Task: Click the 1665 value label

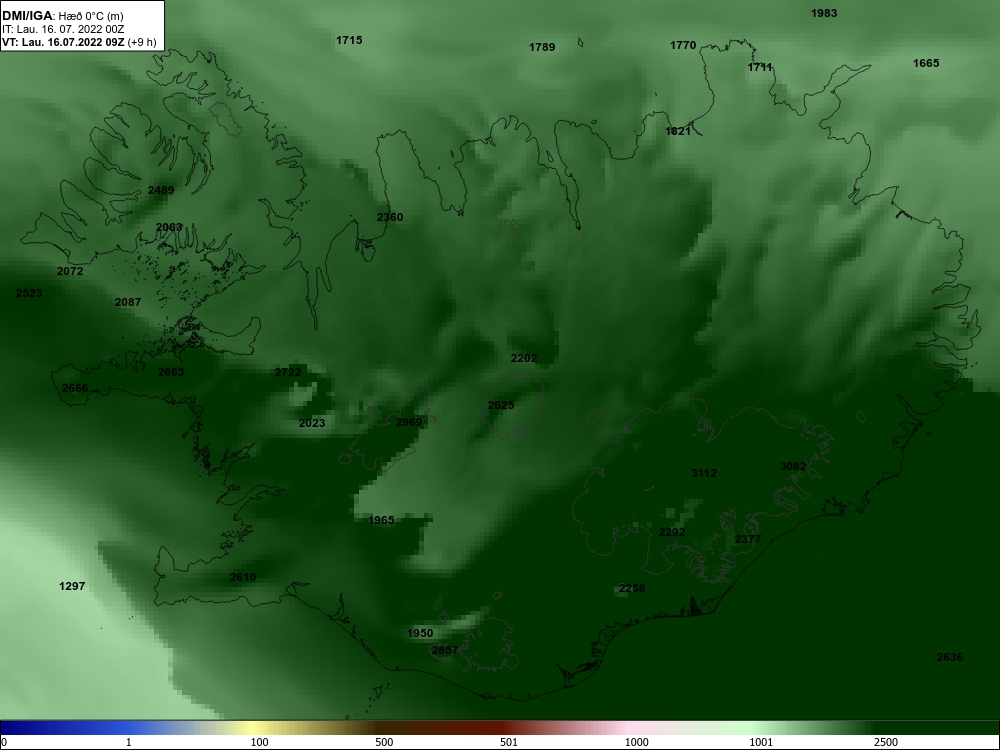Action: click(x=926, y=63)
